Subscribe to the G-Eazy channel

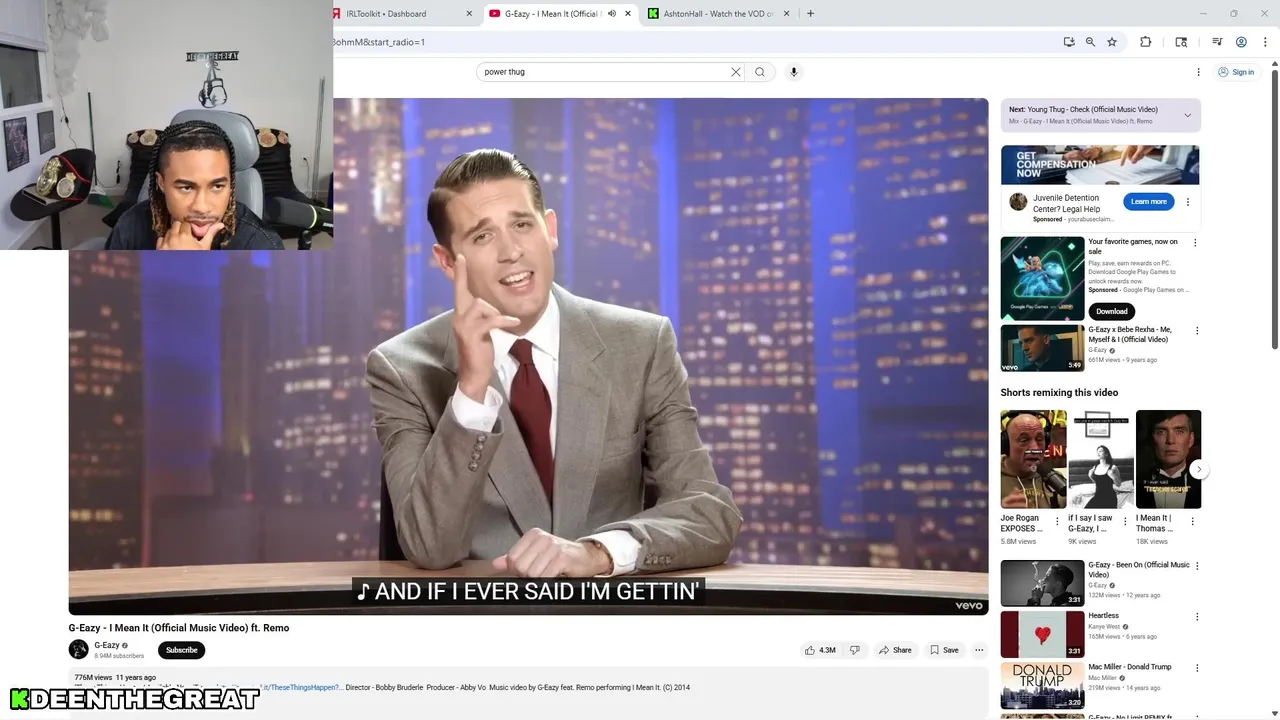[182, 650]
